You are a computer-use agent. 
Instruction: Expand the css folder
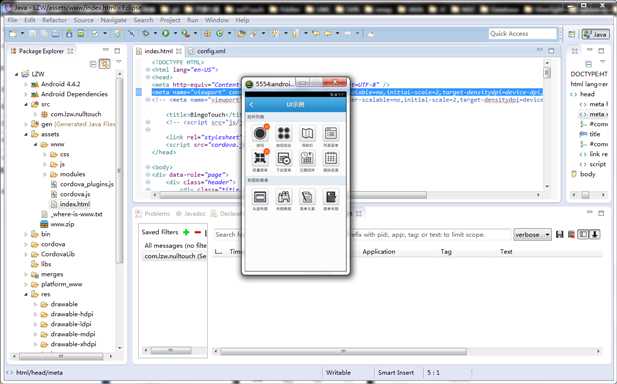(x=45, y=154)
